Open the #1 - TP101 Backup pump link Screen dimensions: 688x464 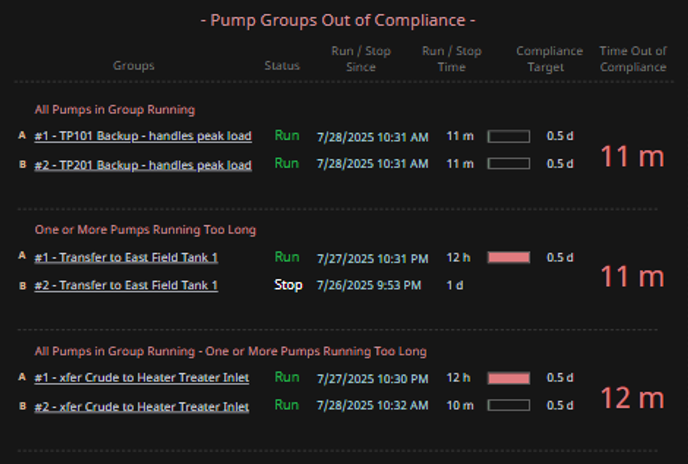[x=142, y=136]
